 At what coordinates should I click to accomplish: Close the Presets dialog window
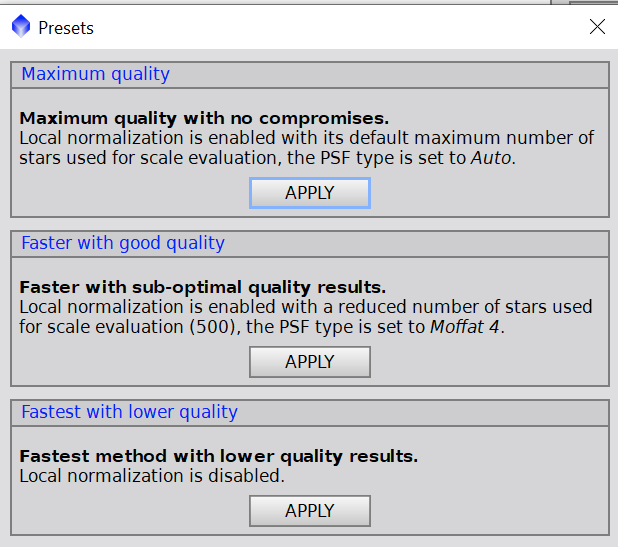597,27
